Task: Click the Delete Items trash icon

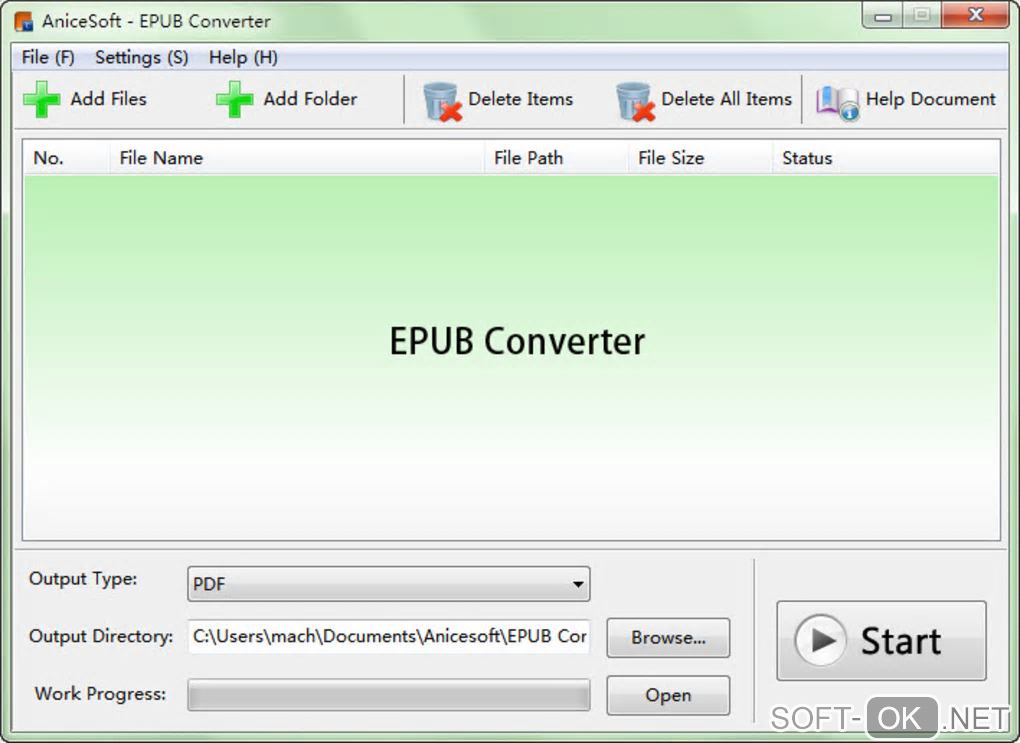Action: [x=442, y=101]
